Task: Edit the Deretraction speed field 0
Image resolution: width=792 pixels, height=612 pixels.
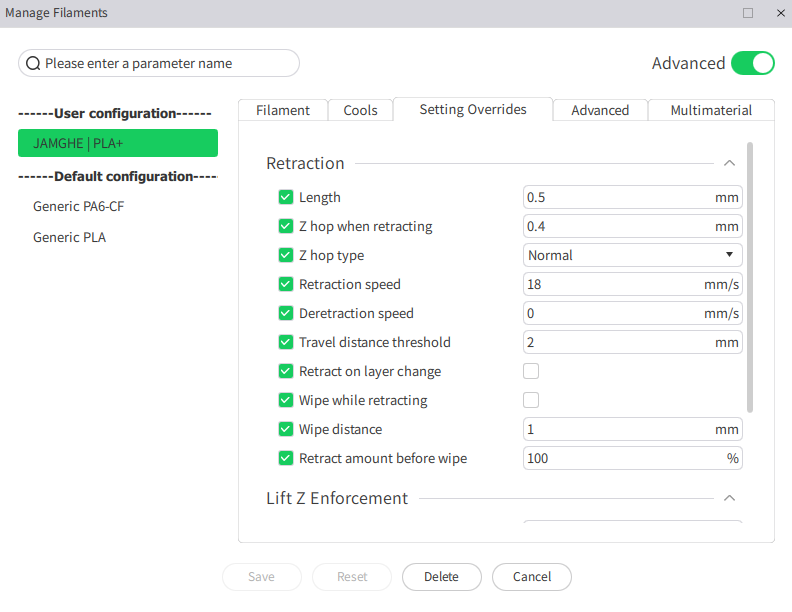Action: 632,313
